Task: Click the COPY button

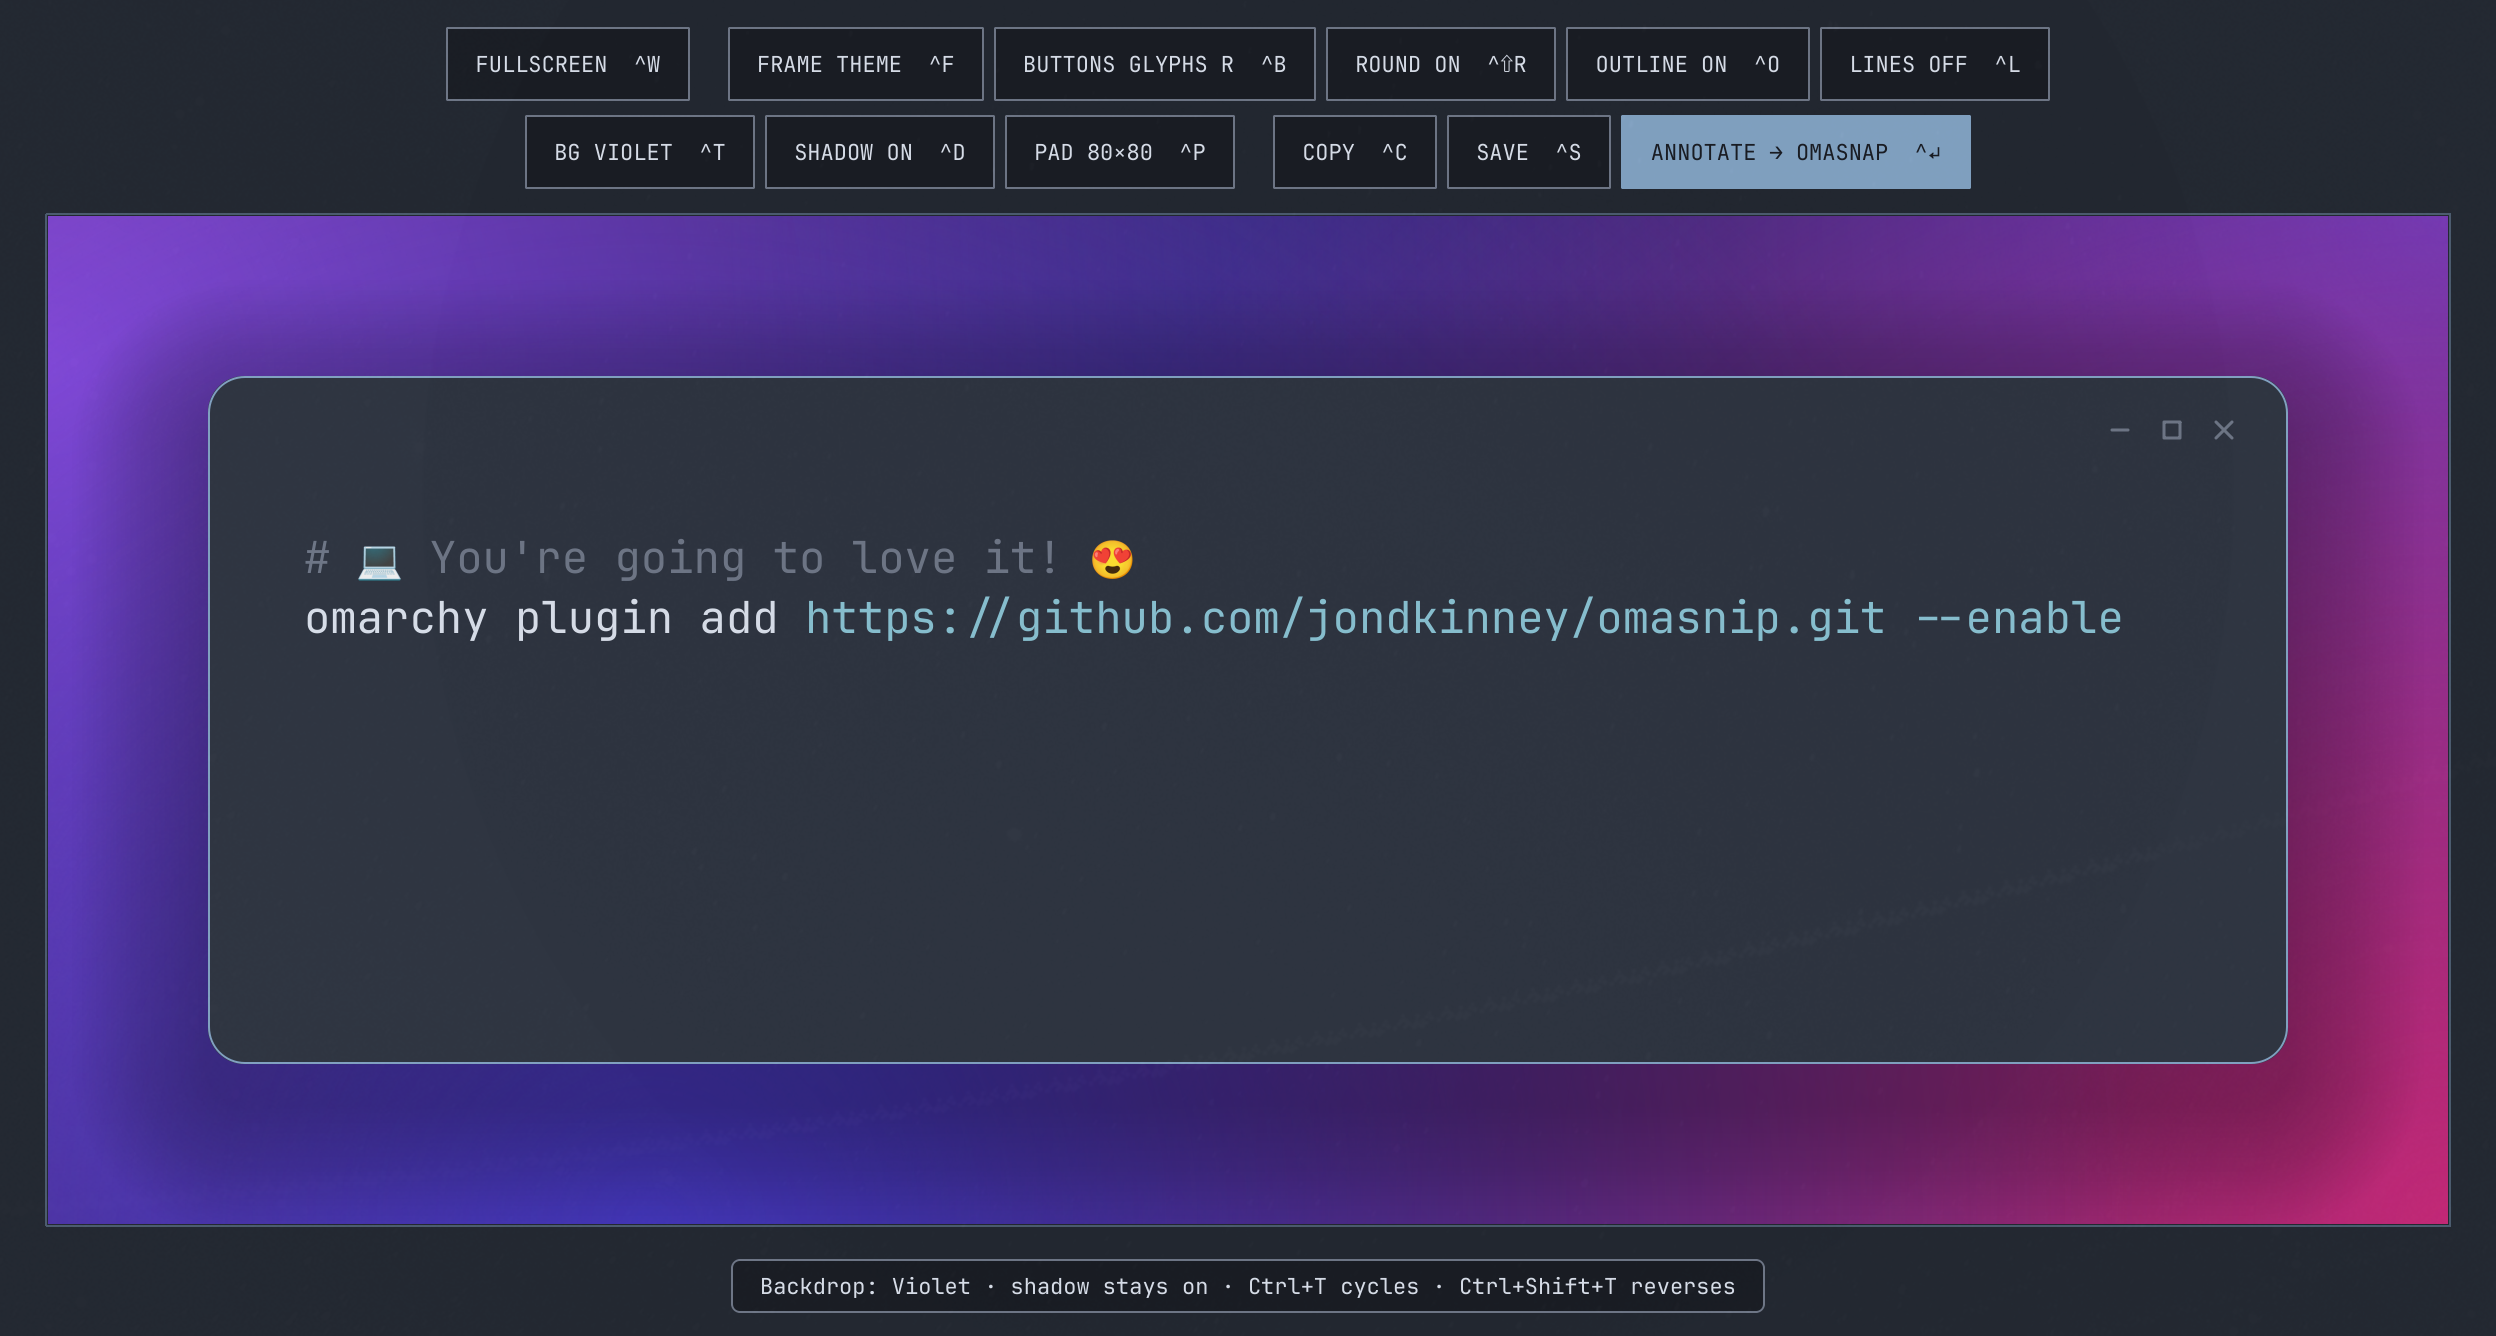Action: tap(1354, 152)
